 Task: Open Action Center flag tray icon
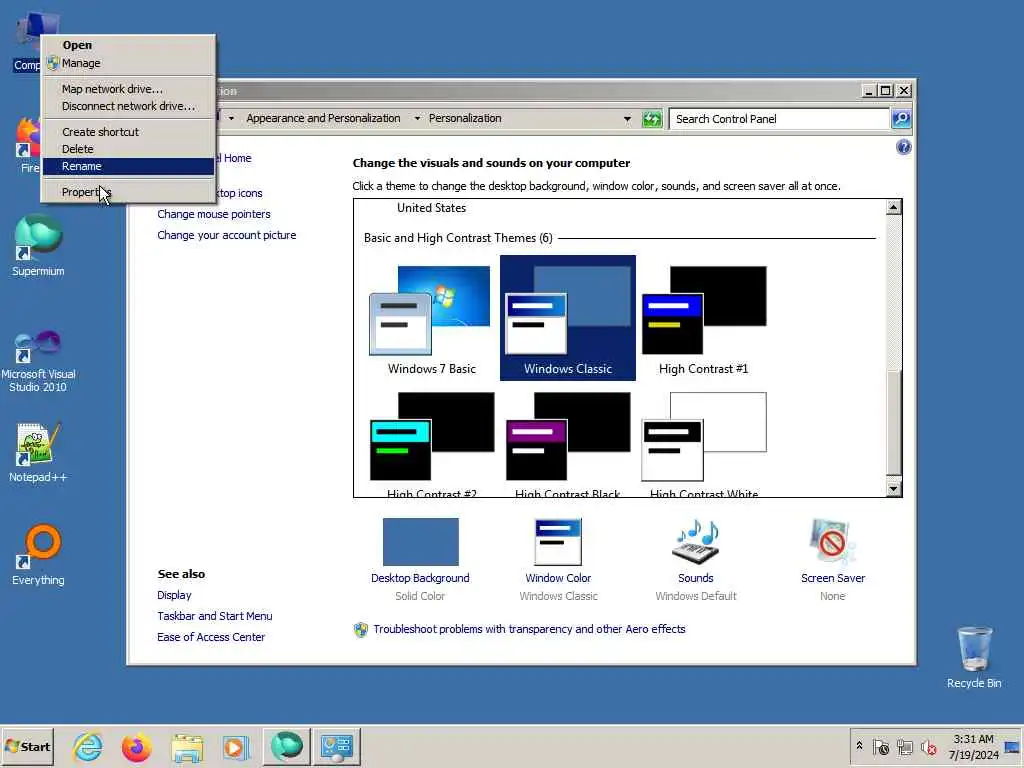(x=881, y=746)
